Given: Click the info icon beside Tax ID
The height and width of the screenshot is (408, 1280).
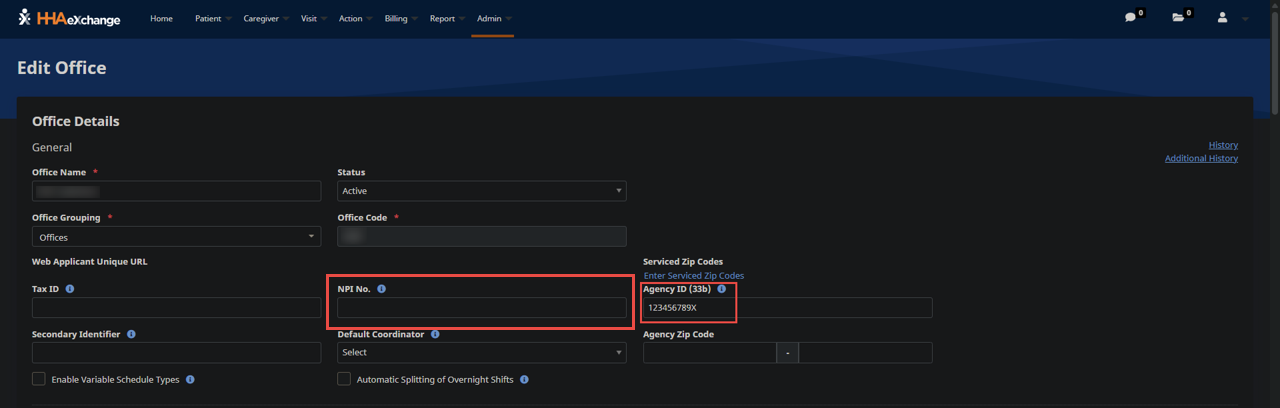Looking at the screenshot, I should (x=70, y=289).
